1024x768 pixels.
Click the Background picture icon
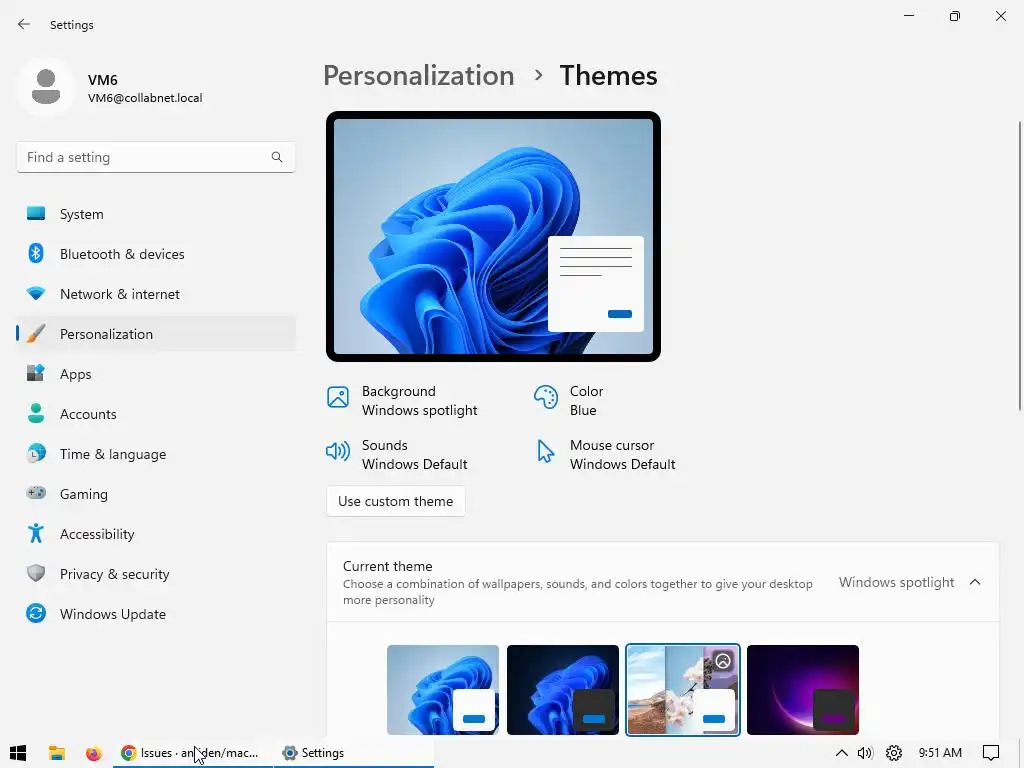pos(338,397)
